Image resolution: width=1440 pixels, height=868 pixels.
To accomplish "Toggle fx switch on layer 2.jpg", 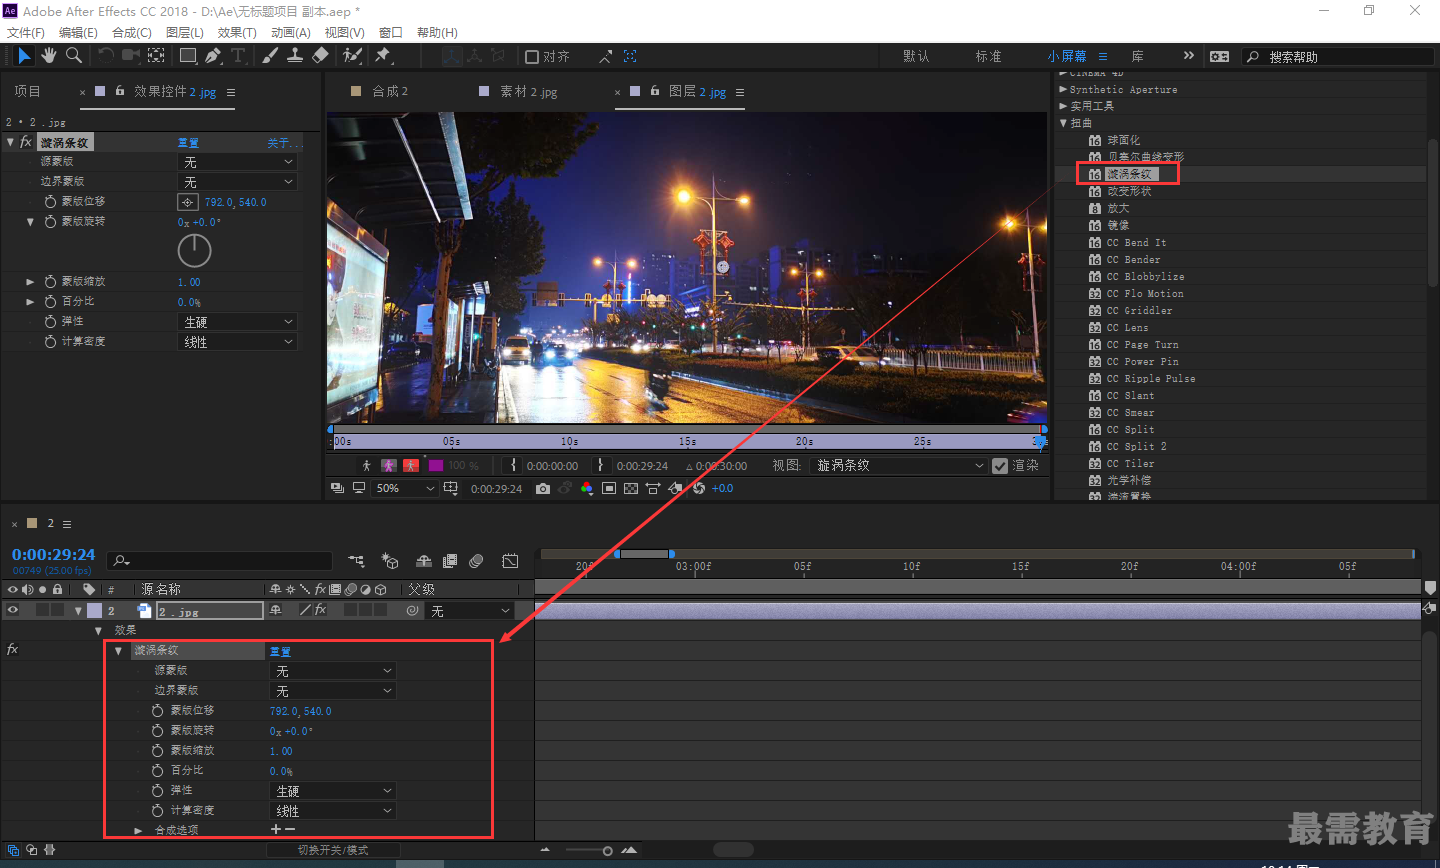I will pos(320,610).
